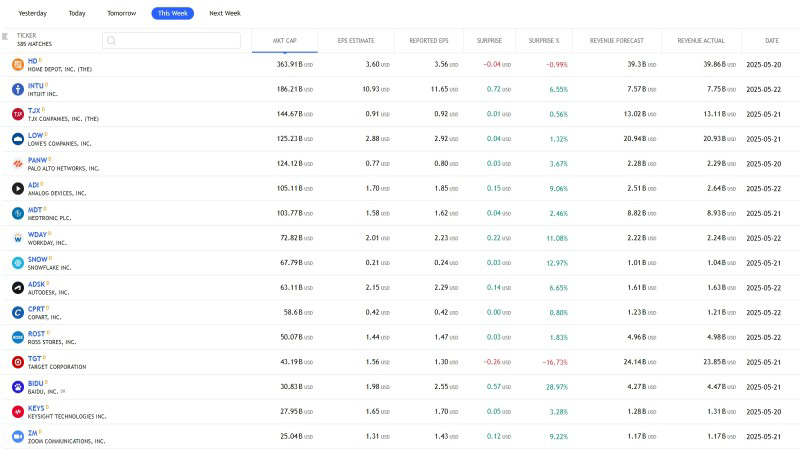Click the Snowflake logo icon

[18, 262]
